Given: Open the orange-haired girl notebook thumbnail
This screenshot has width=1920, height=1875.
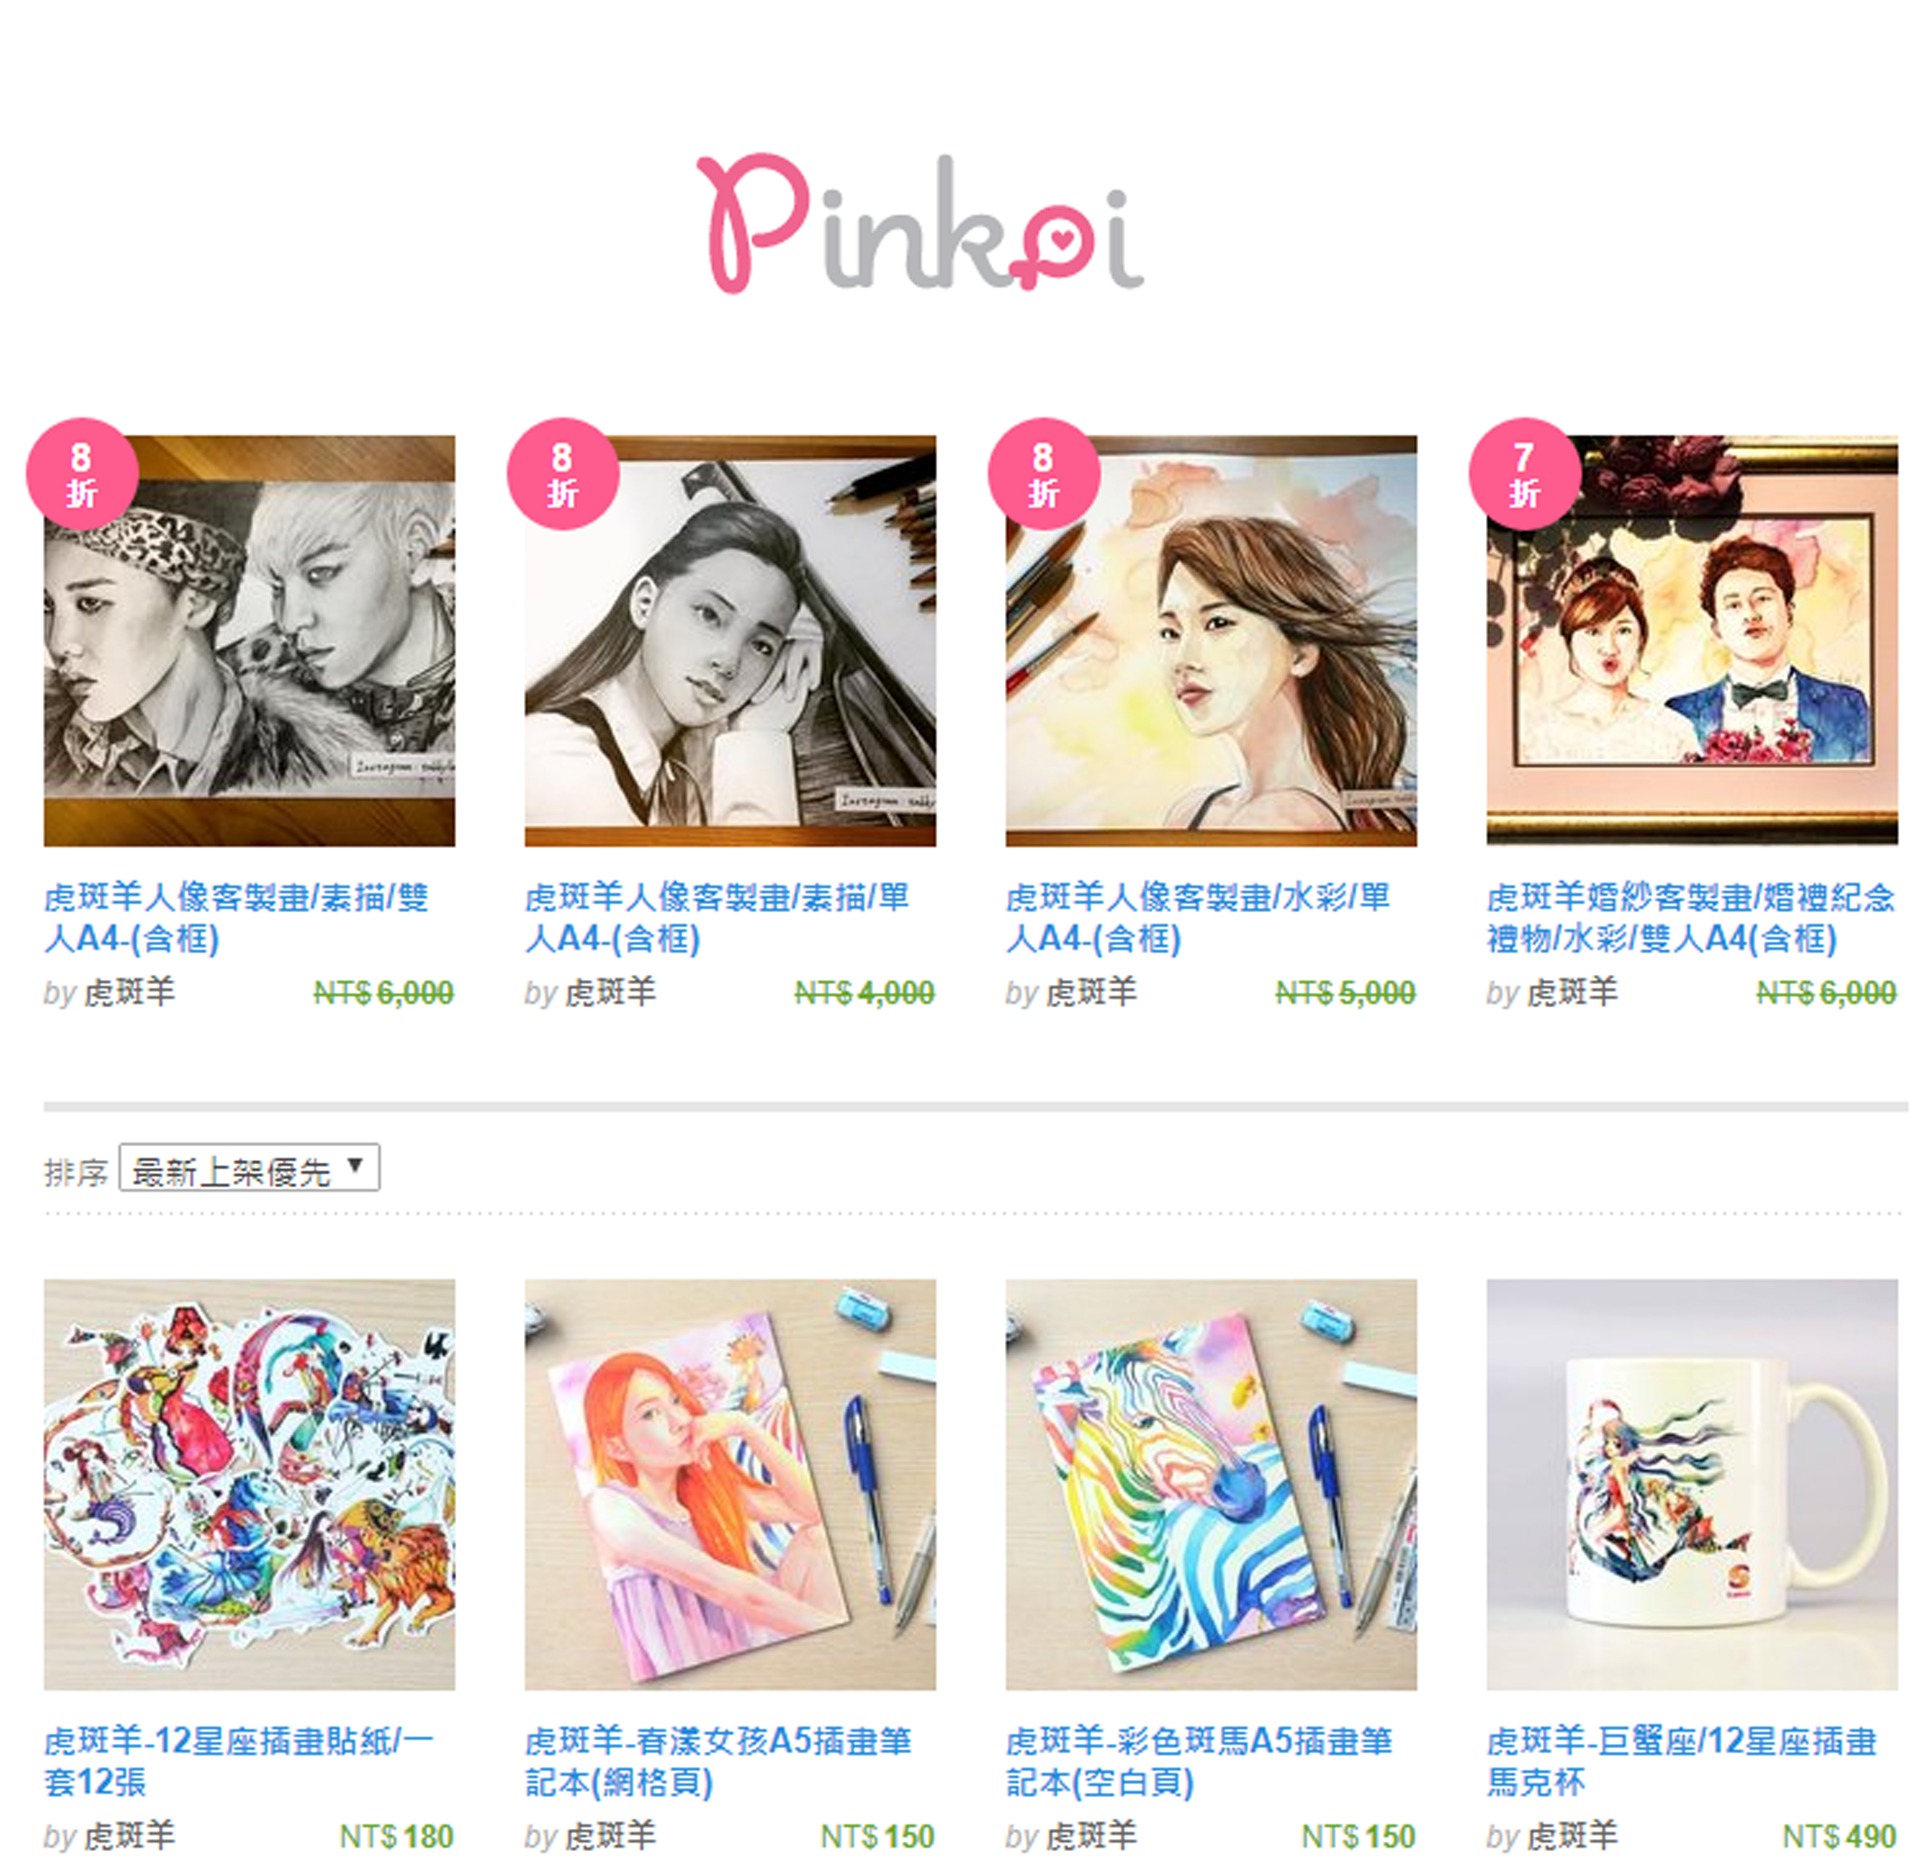Looking at the screenshot, I should 730,1485.
